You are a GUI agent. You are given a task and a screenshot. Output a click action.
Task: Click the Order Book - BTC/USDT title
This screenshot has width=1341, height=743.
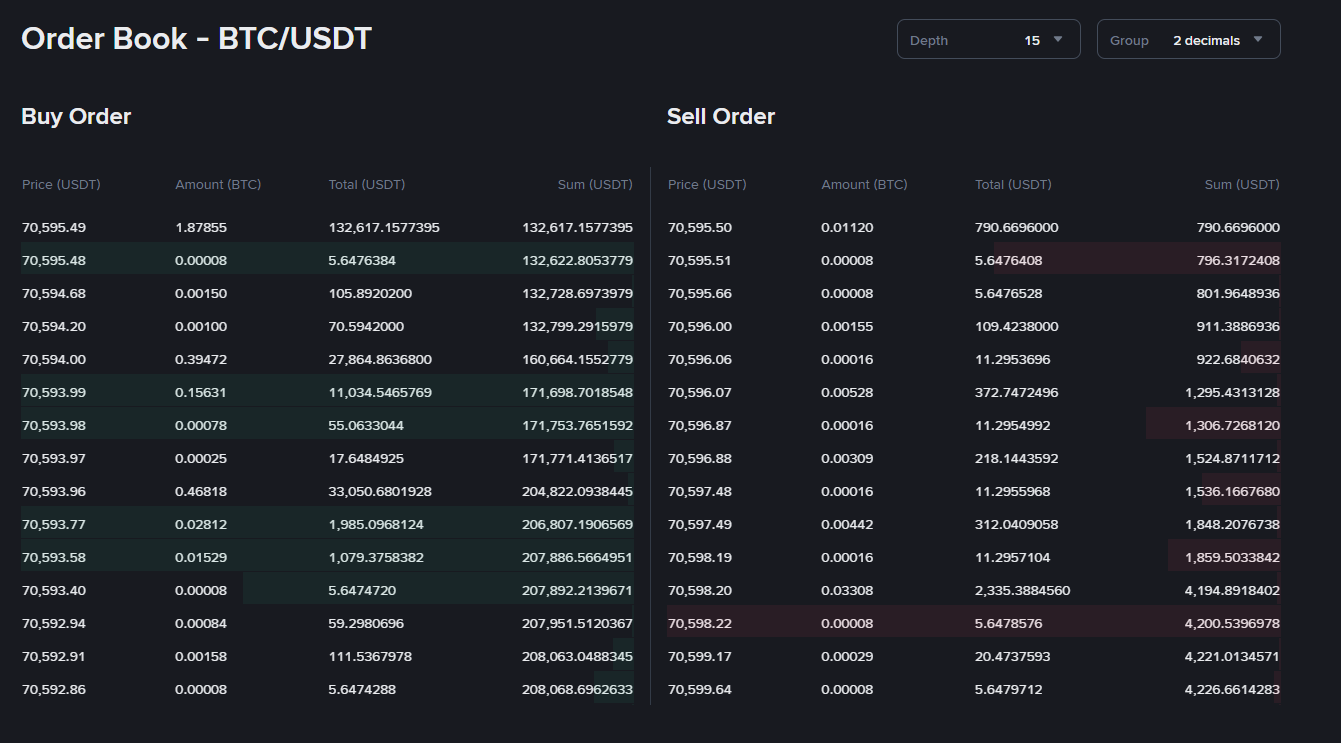(196, 38)
